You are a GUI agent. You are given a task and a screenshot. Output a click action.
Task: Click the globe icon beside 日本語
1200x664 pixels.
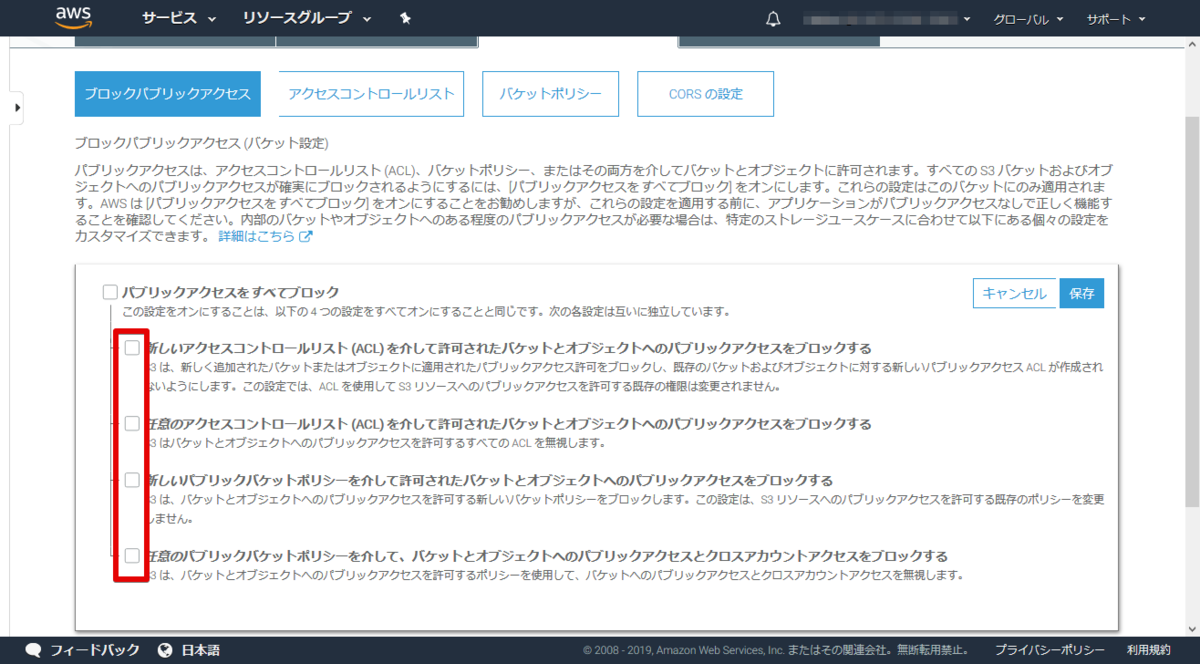click(163, 648)
